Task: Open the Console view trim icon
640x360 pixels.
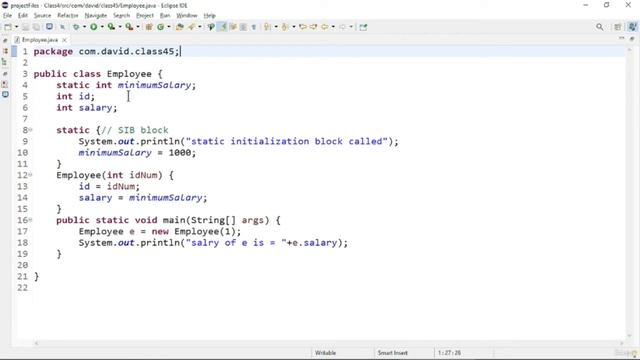Action: [x=5, y=95]
